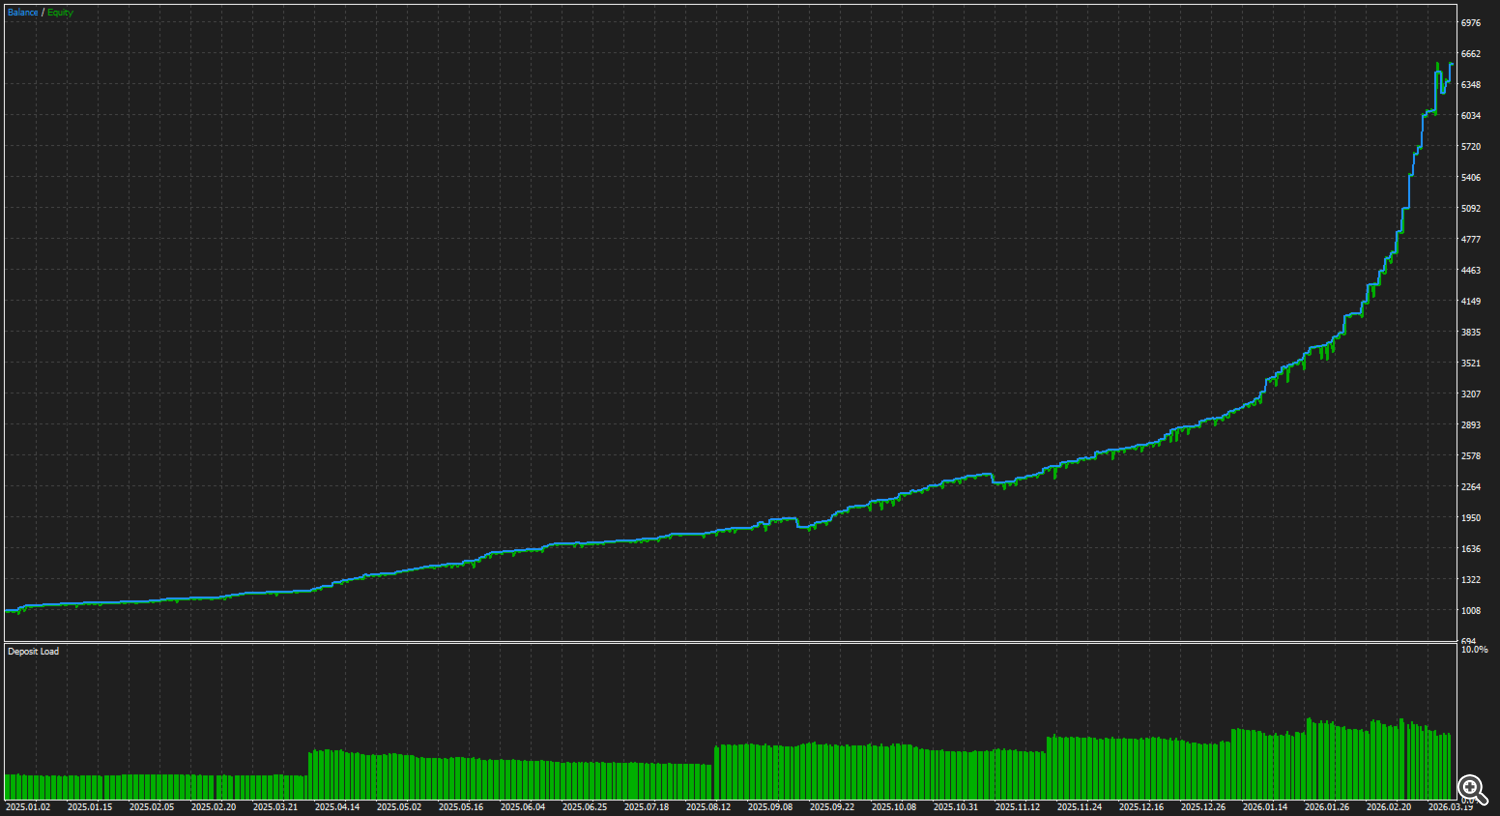Select the 2025.01.02 date label
1500x816 pixels.
pyautogui.click(x=28, y=807)
